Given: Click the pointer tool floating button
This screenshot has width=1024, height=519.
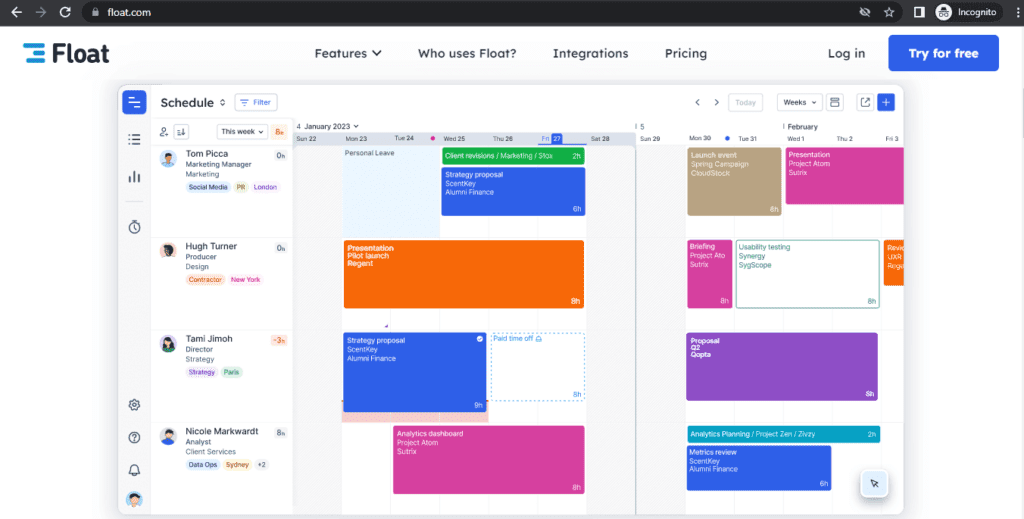Looking at the screenshot, I should click(874, 484).
